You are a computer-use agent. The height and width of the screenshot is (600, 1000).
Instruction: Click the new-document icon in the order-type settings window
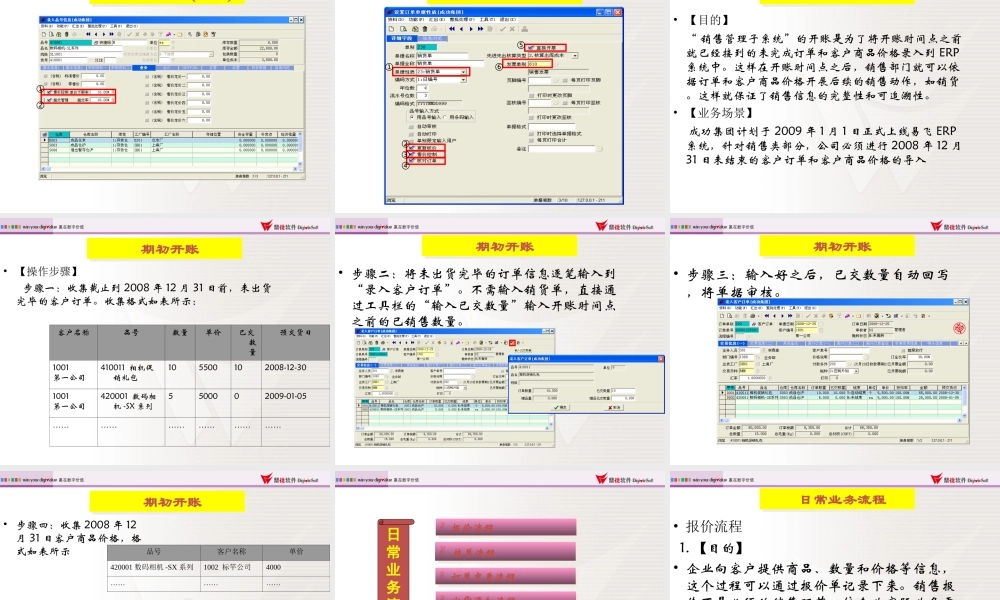tap(391, 29)
